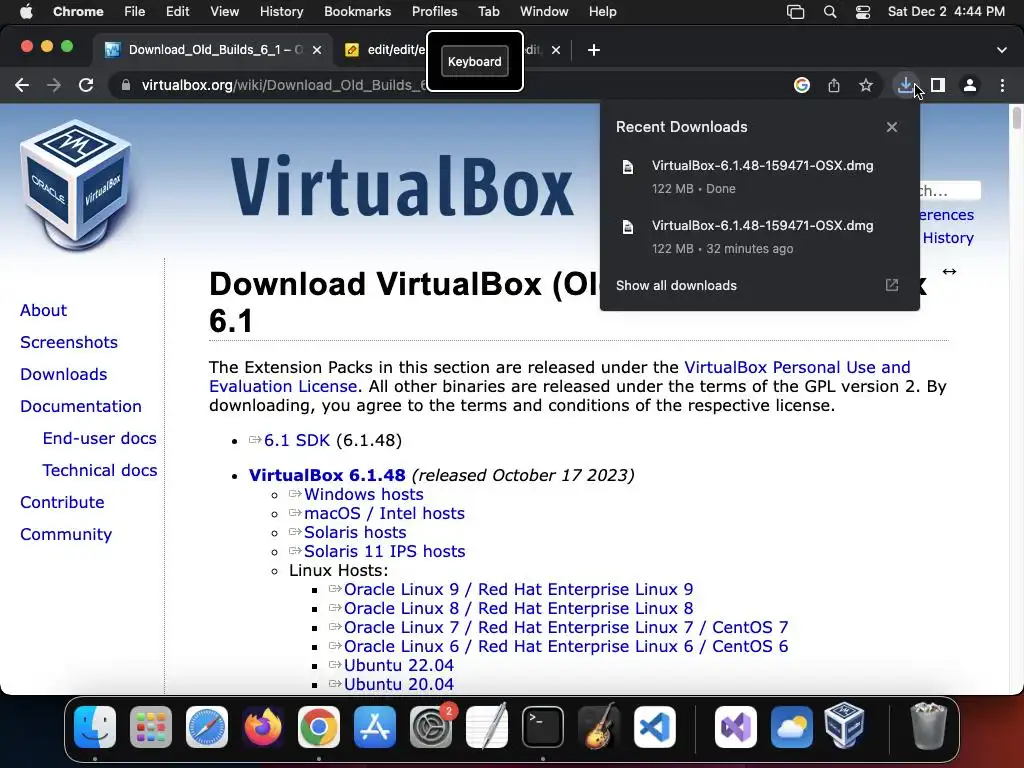1024x768 pixels.
Task: Bookmark this page with the star icon
Action: tap(865, 85)
